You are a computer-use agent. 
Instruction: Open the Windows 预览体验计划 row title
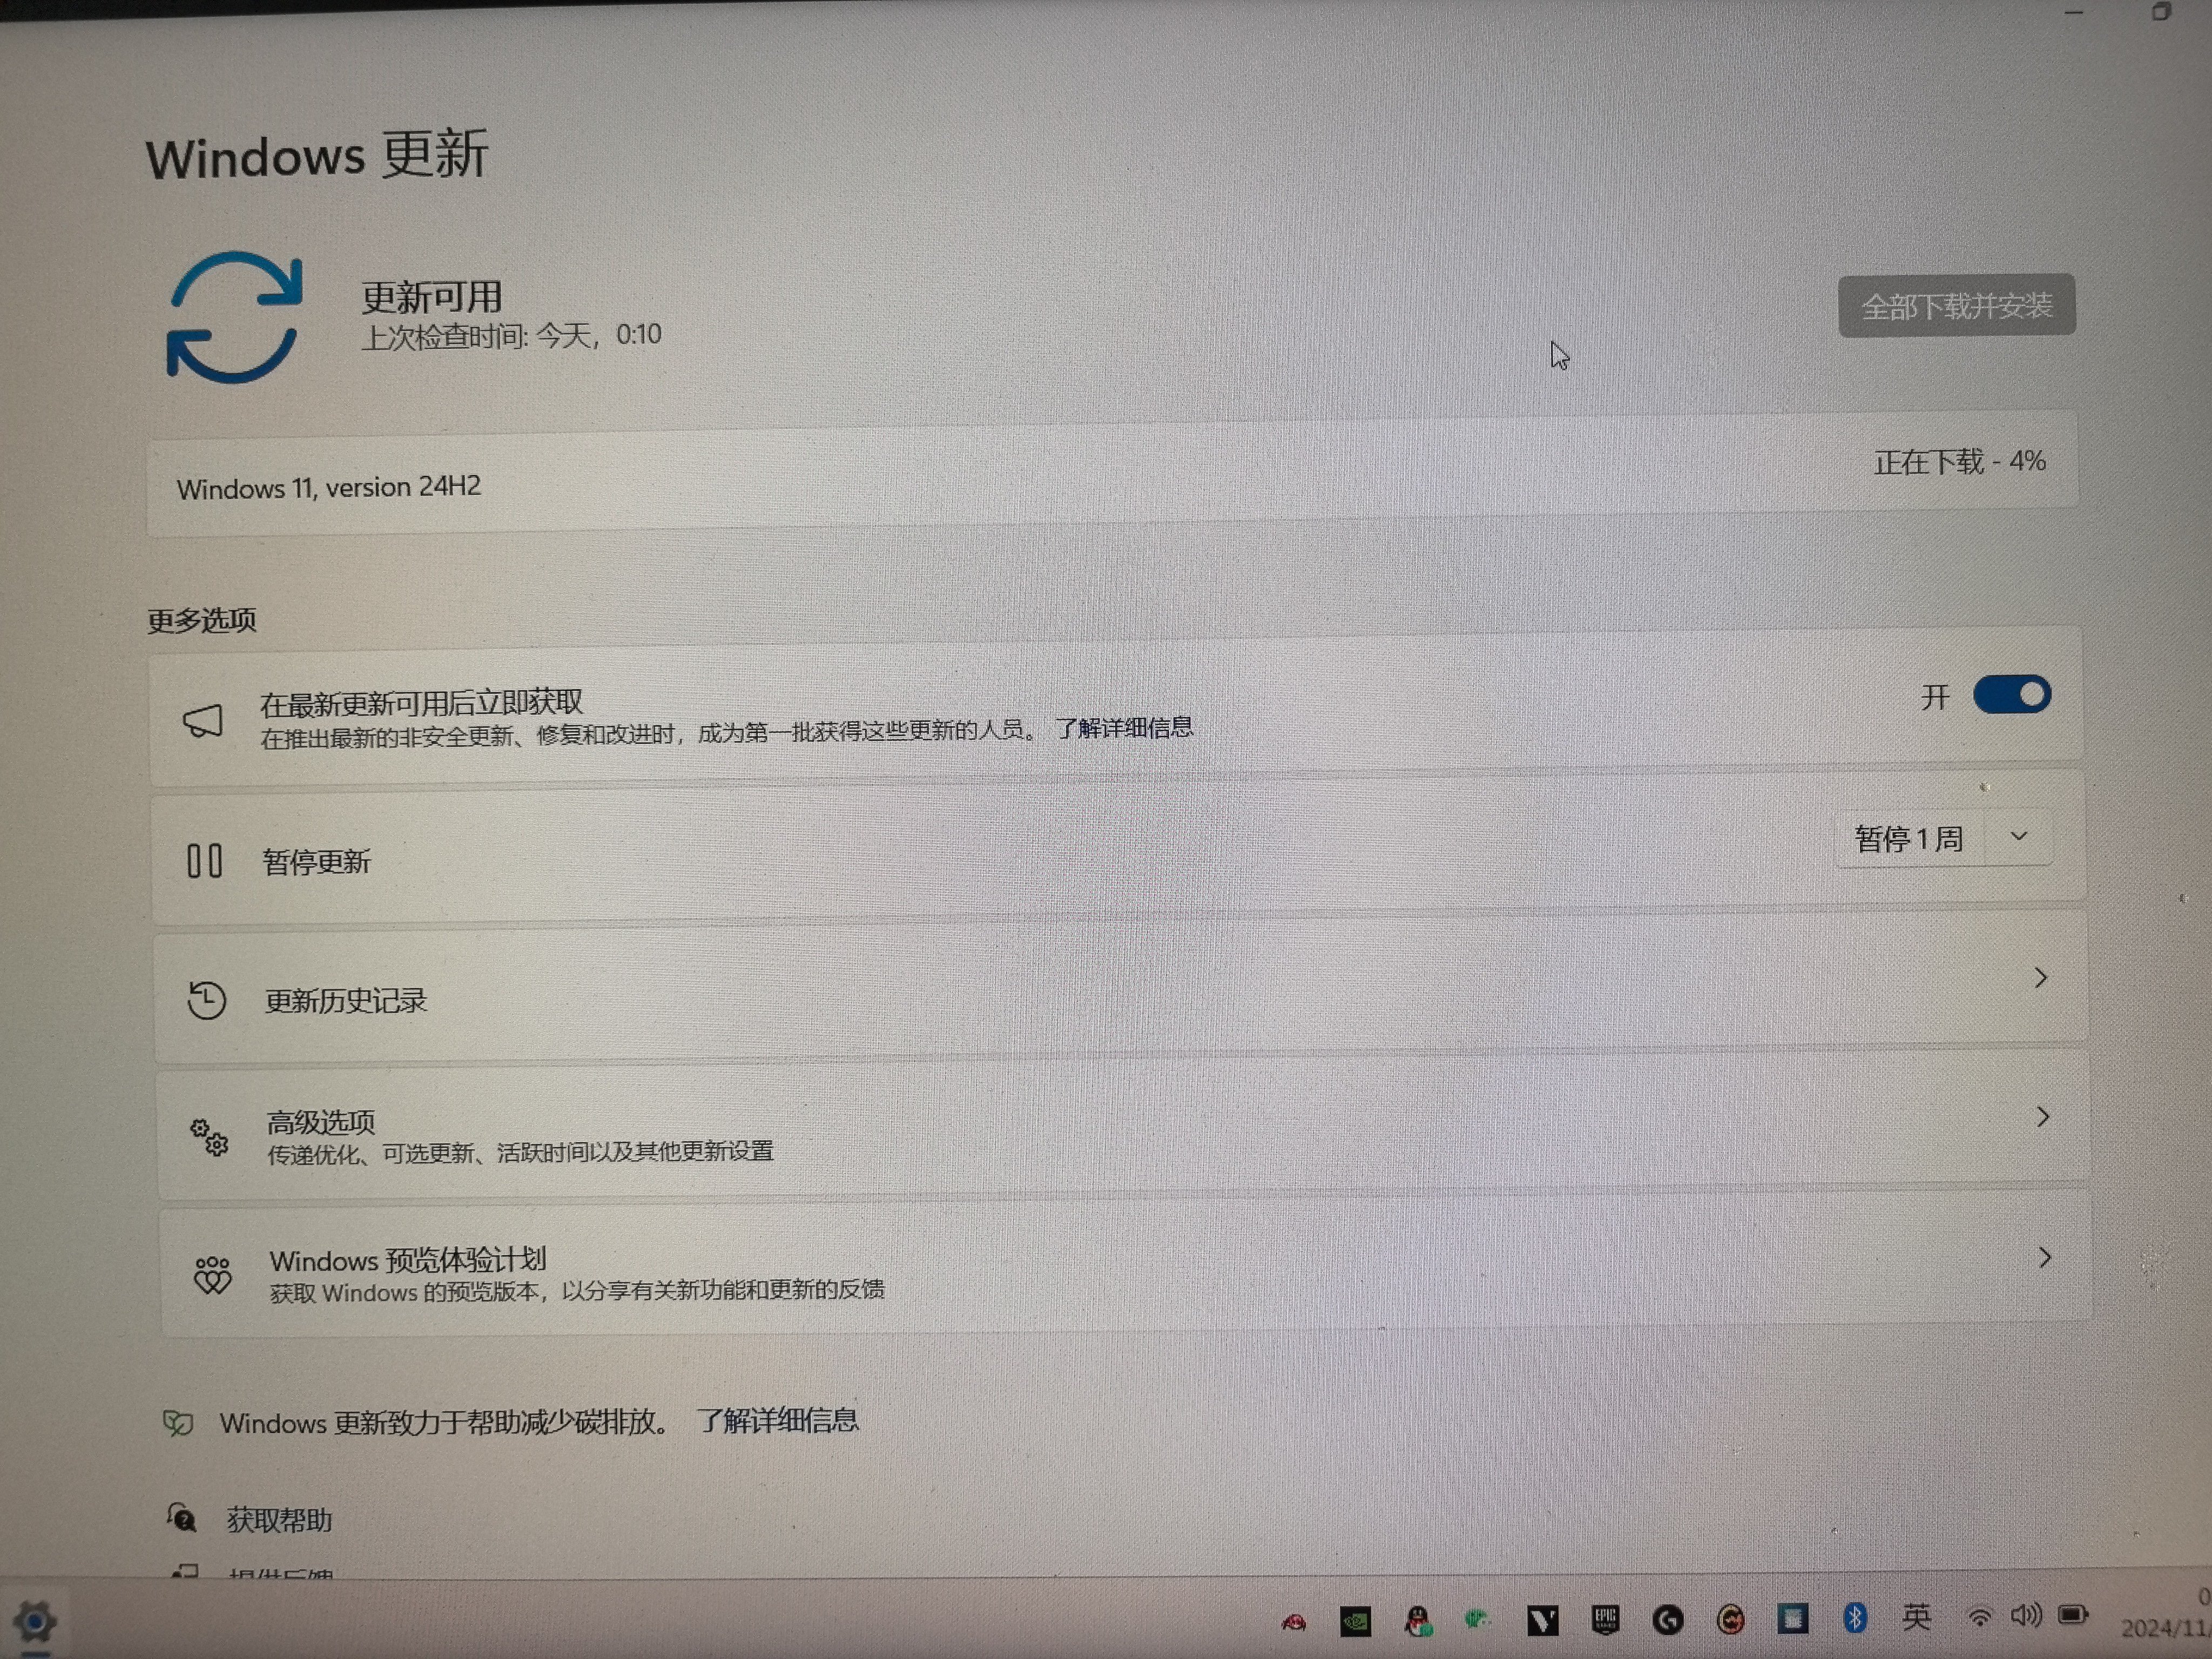coord(408,1259)
